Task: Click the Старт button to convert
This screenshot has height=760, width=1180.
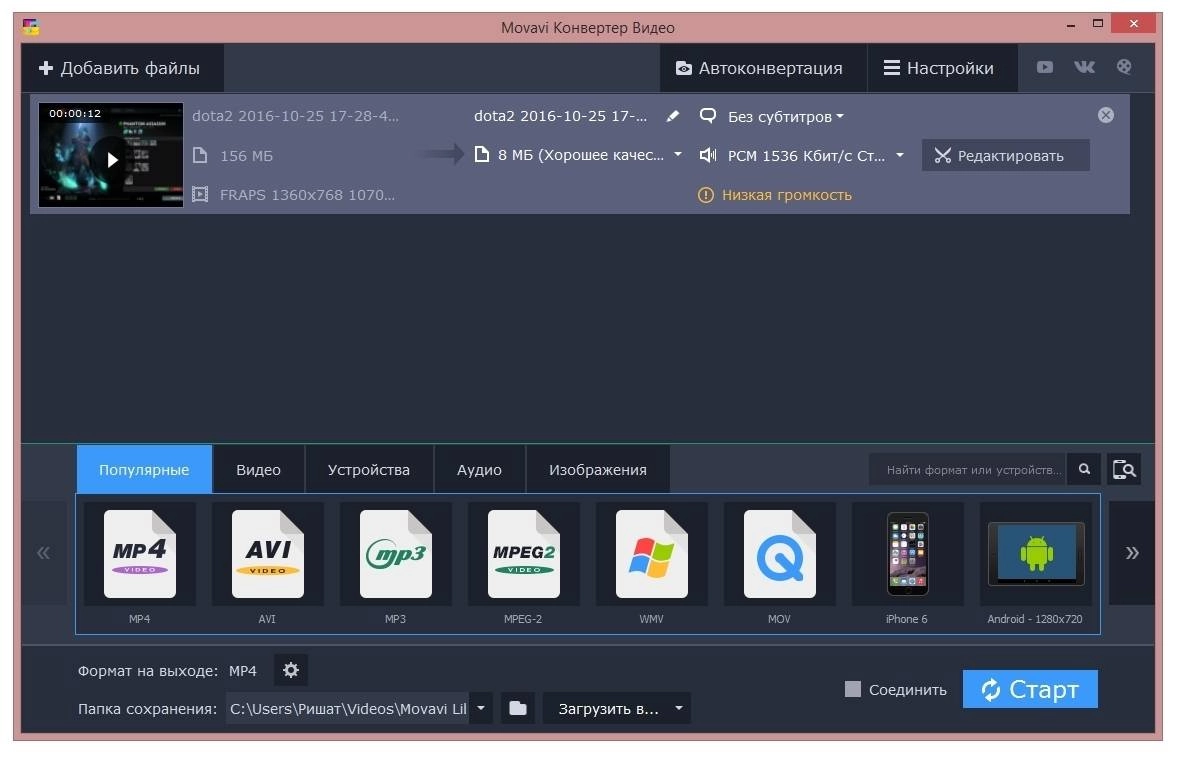Action: (x=1030, y=689)
